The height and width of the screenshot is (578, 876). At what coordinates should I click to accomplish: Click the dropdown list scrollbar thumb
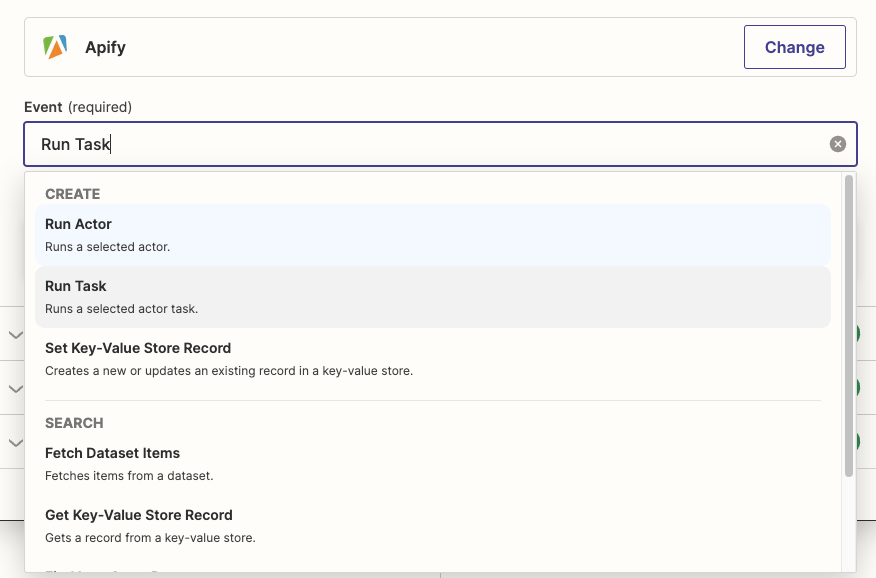point(849,326)
